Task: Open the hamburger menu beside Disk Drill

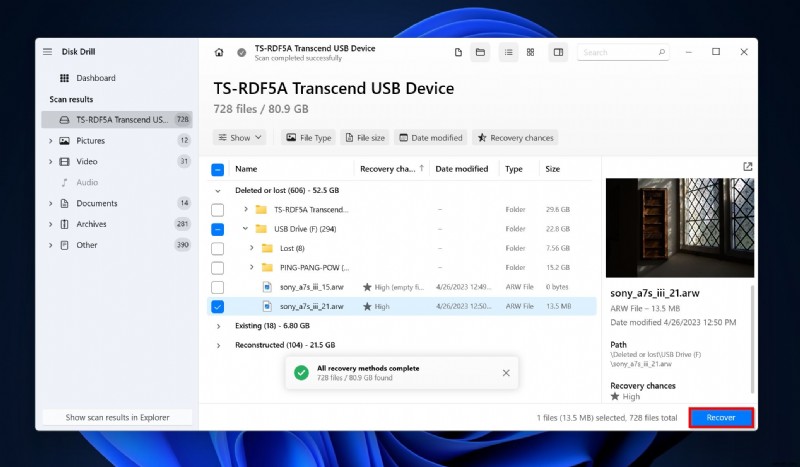Action: (x=47, y=52)
